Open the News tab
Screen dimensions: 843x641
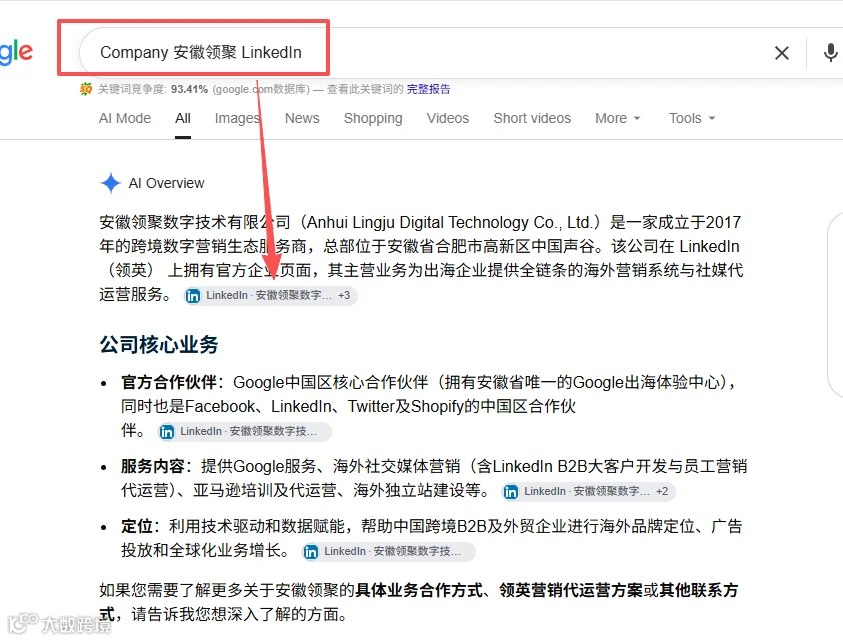(x=302, y=118)
